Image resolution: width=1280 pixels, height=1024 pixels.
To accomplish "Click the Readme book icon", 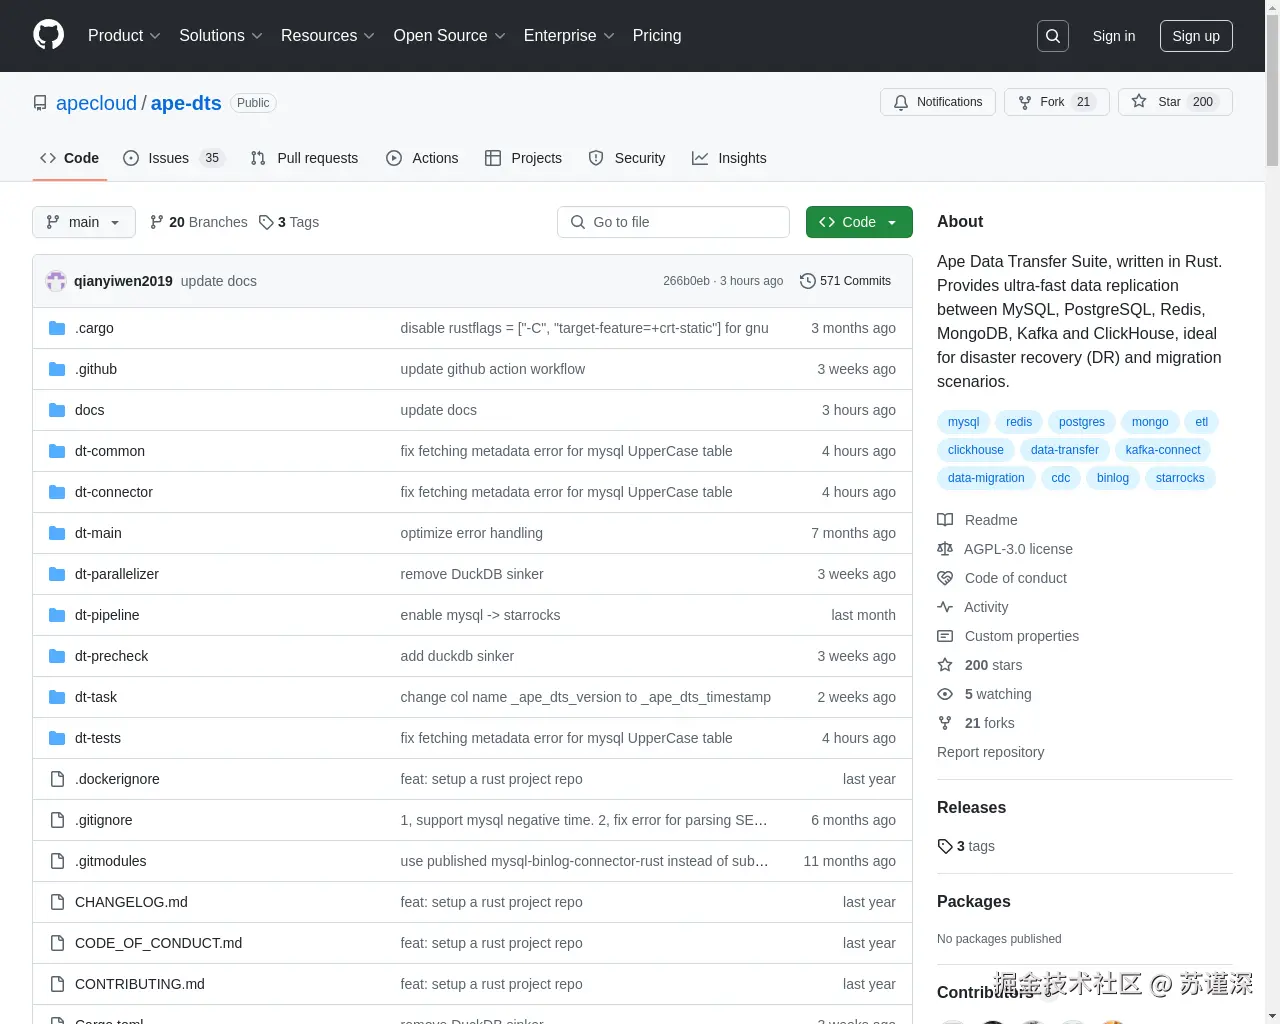I will (x=944, y=519).
